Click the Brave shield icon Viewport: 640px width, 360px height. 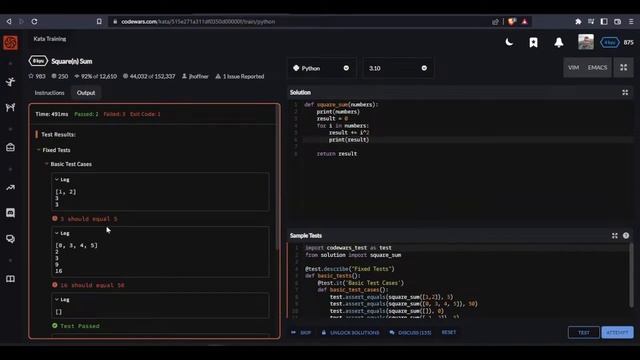click(x=512, y=21)
